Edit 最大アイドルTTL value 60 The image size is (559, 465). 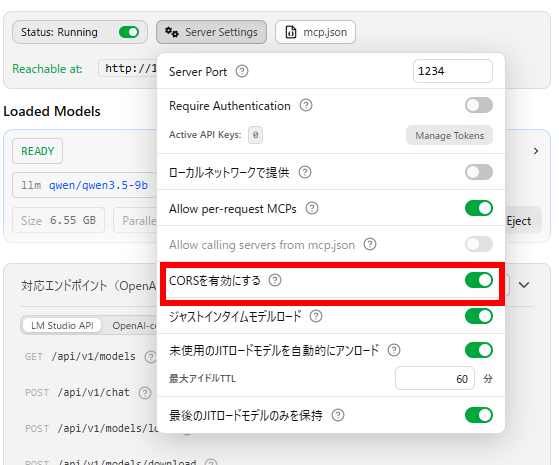[435, 378]
